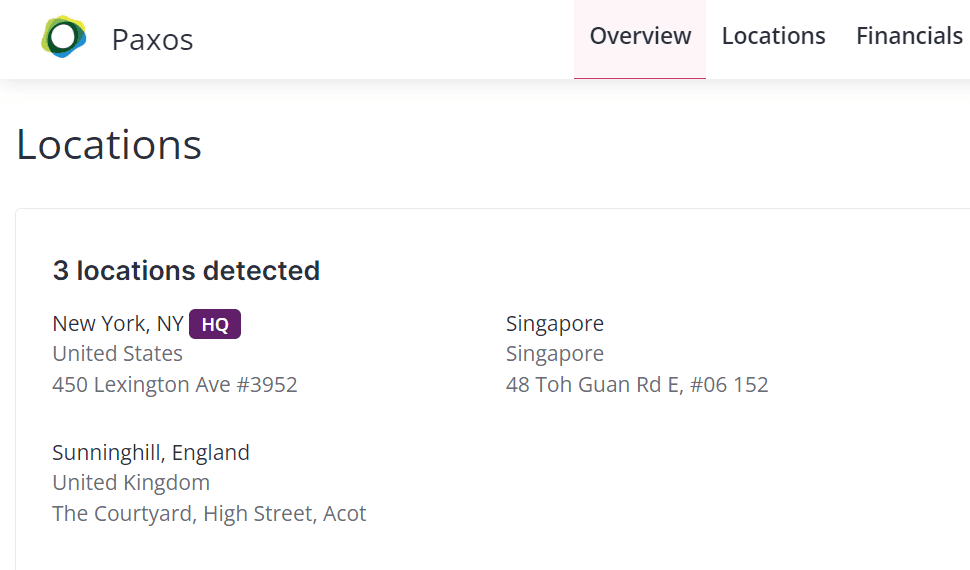Click the purple HQ badge
The width and height of the screenshot is (970, 570).
(x=215, y=324)
